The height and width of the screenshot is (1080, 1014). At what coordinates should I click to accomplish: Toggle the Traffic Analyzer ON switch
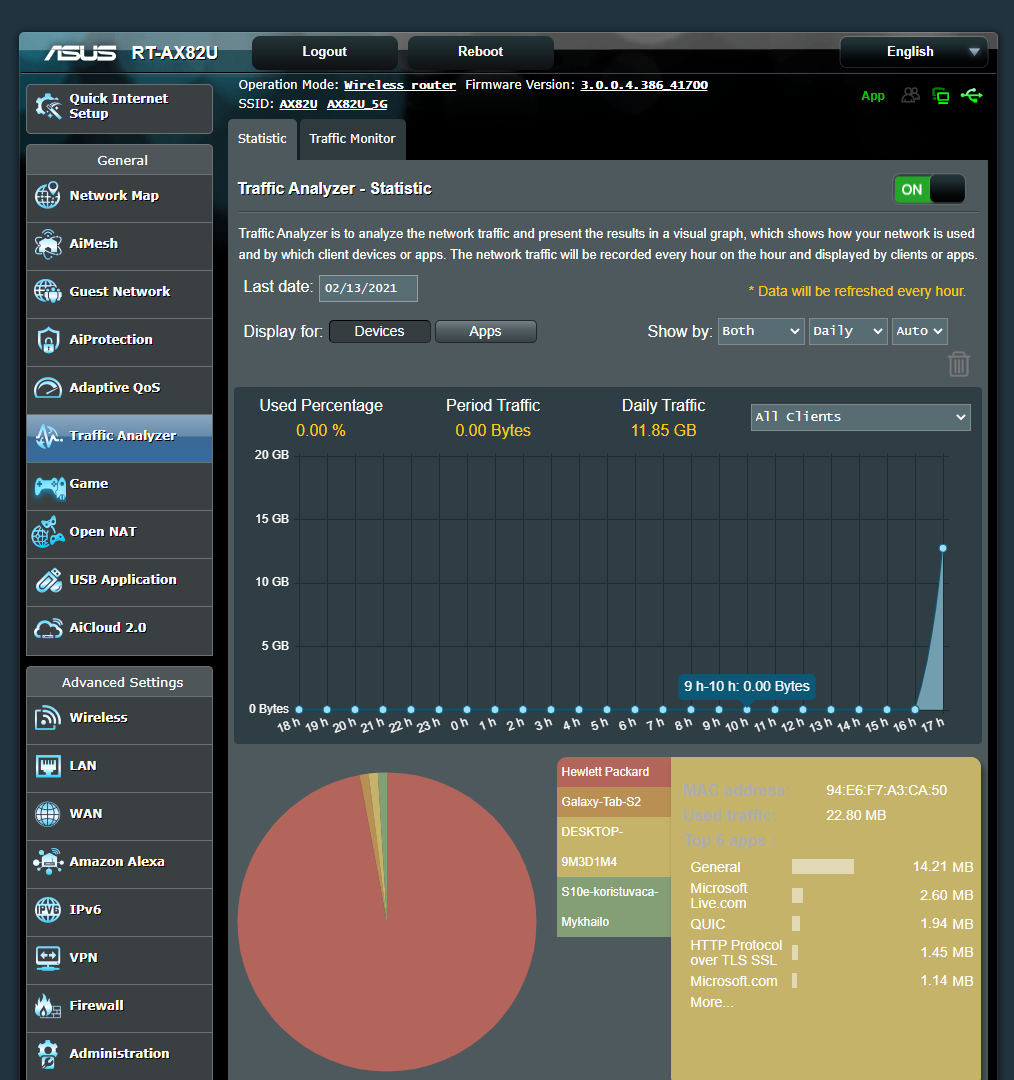929,189
